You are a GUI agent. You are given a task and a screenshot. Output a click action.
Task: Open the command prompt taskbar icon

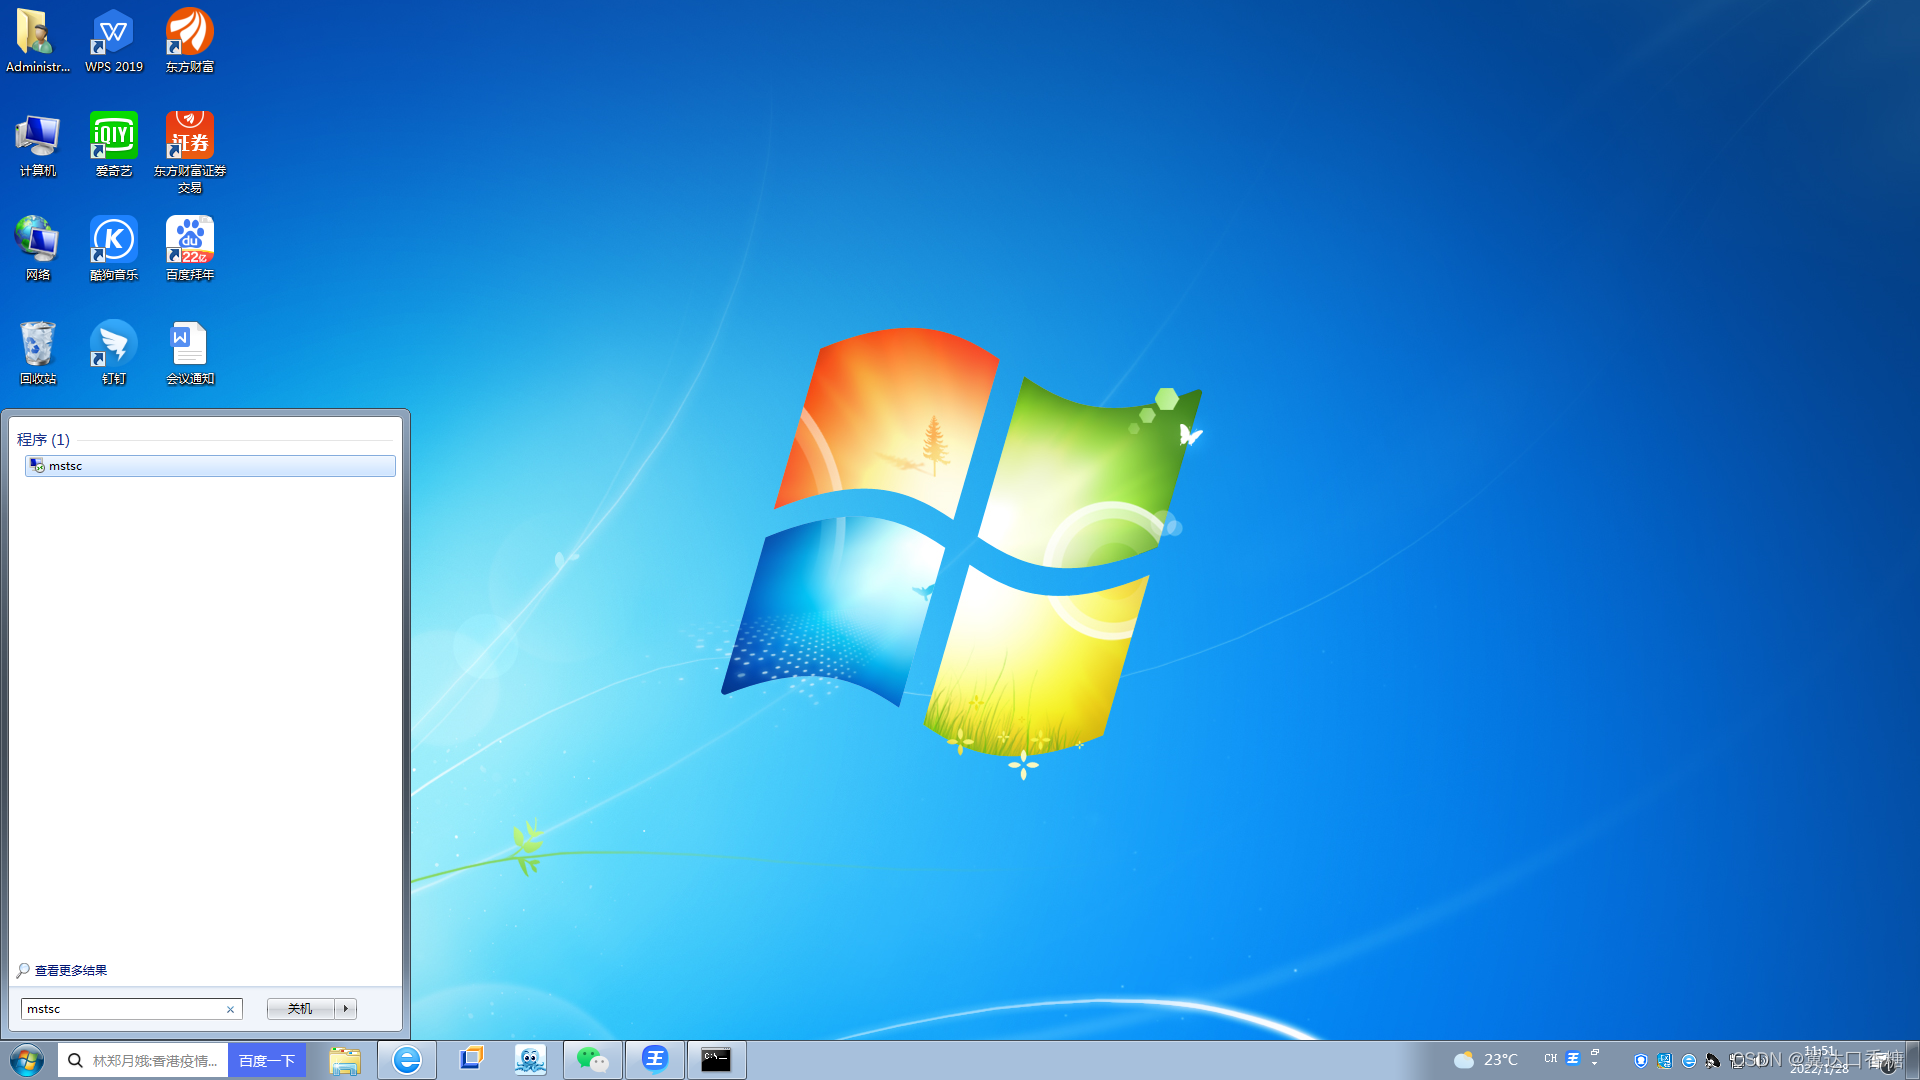pos(716,1060)
